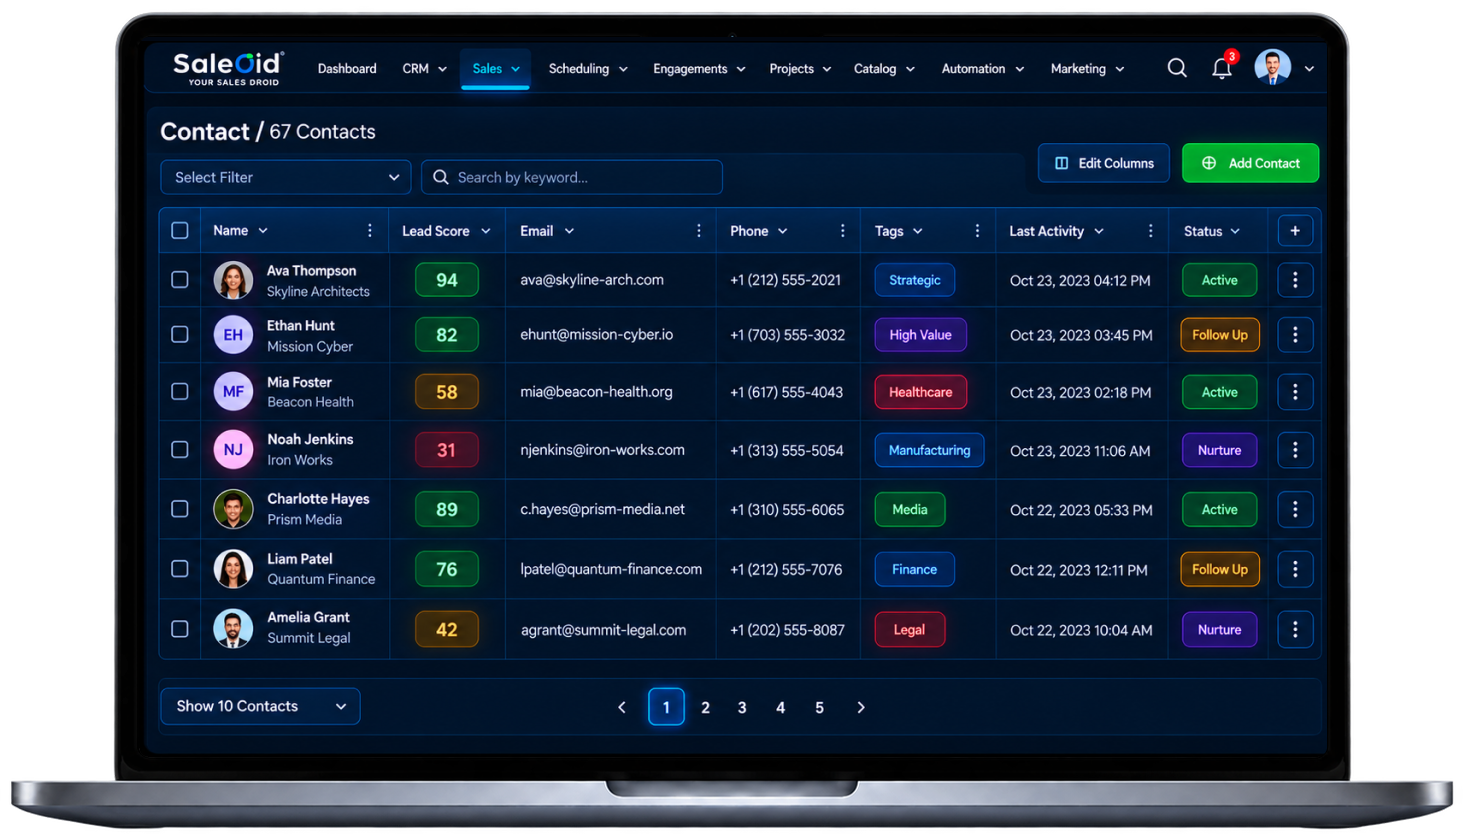Go to the next page arrow
Image resolution: width=1463 pixels, height=834 pixels.
click(861, 707)
